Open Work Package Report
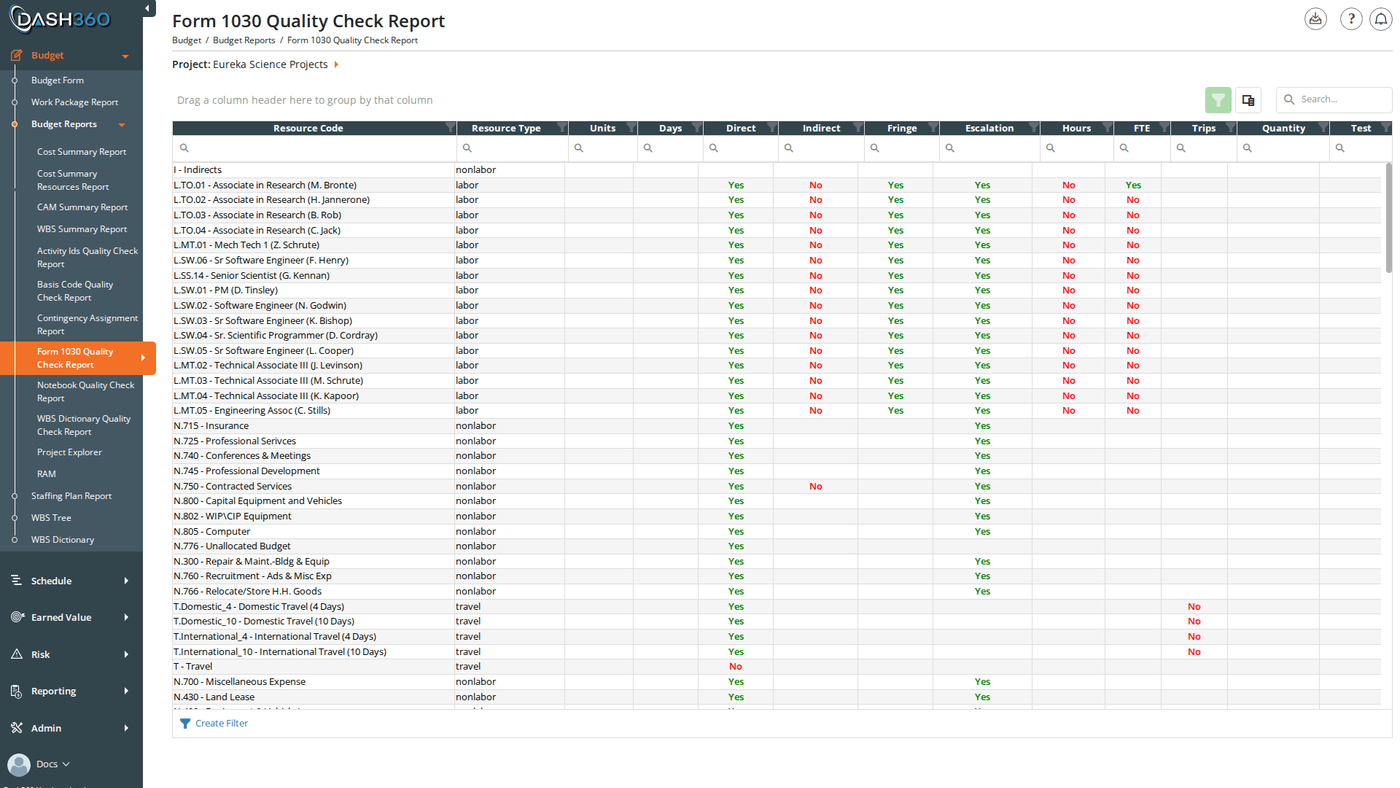 [x=74, y=102]
